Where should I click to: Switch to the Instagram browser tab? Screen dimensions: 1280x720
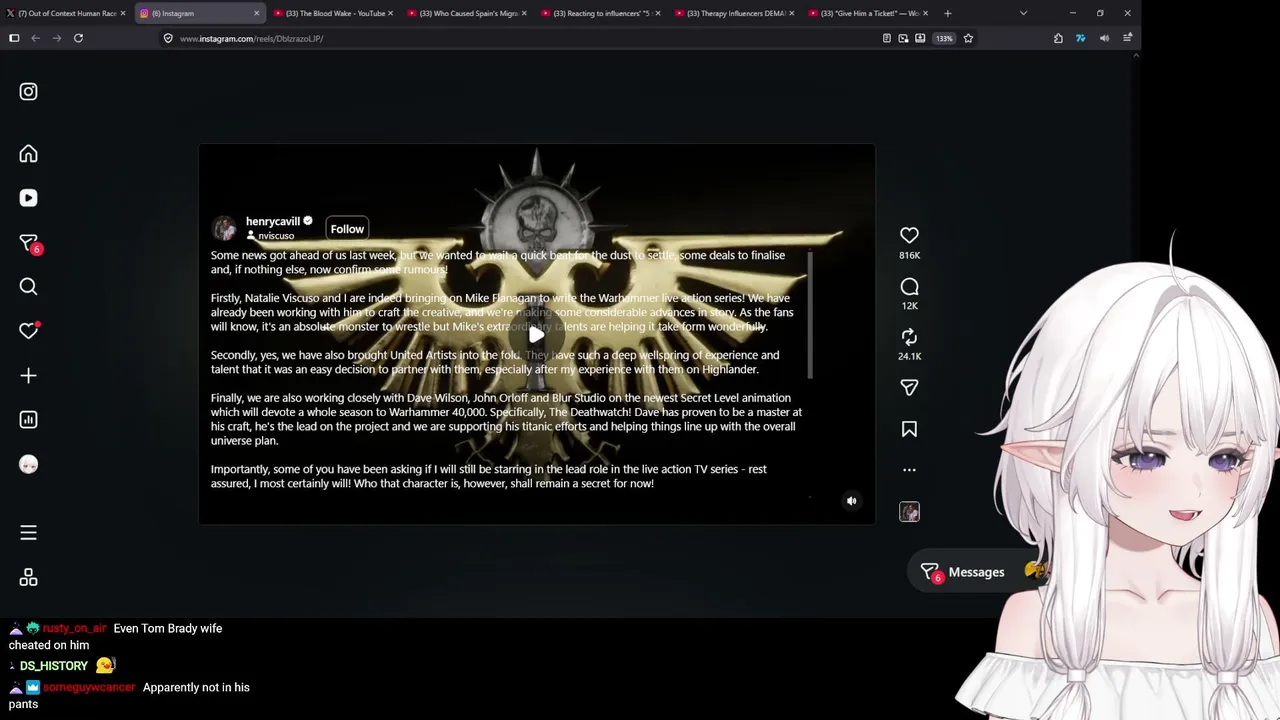tap(199, 13)
